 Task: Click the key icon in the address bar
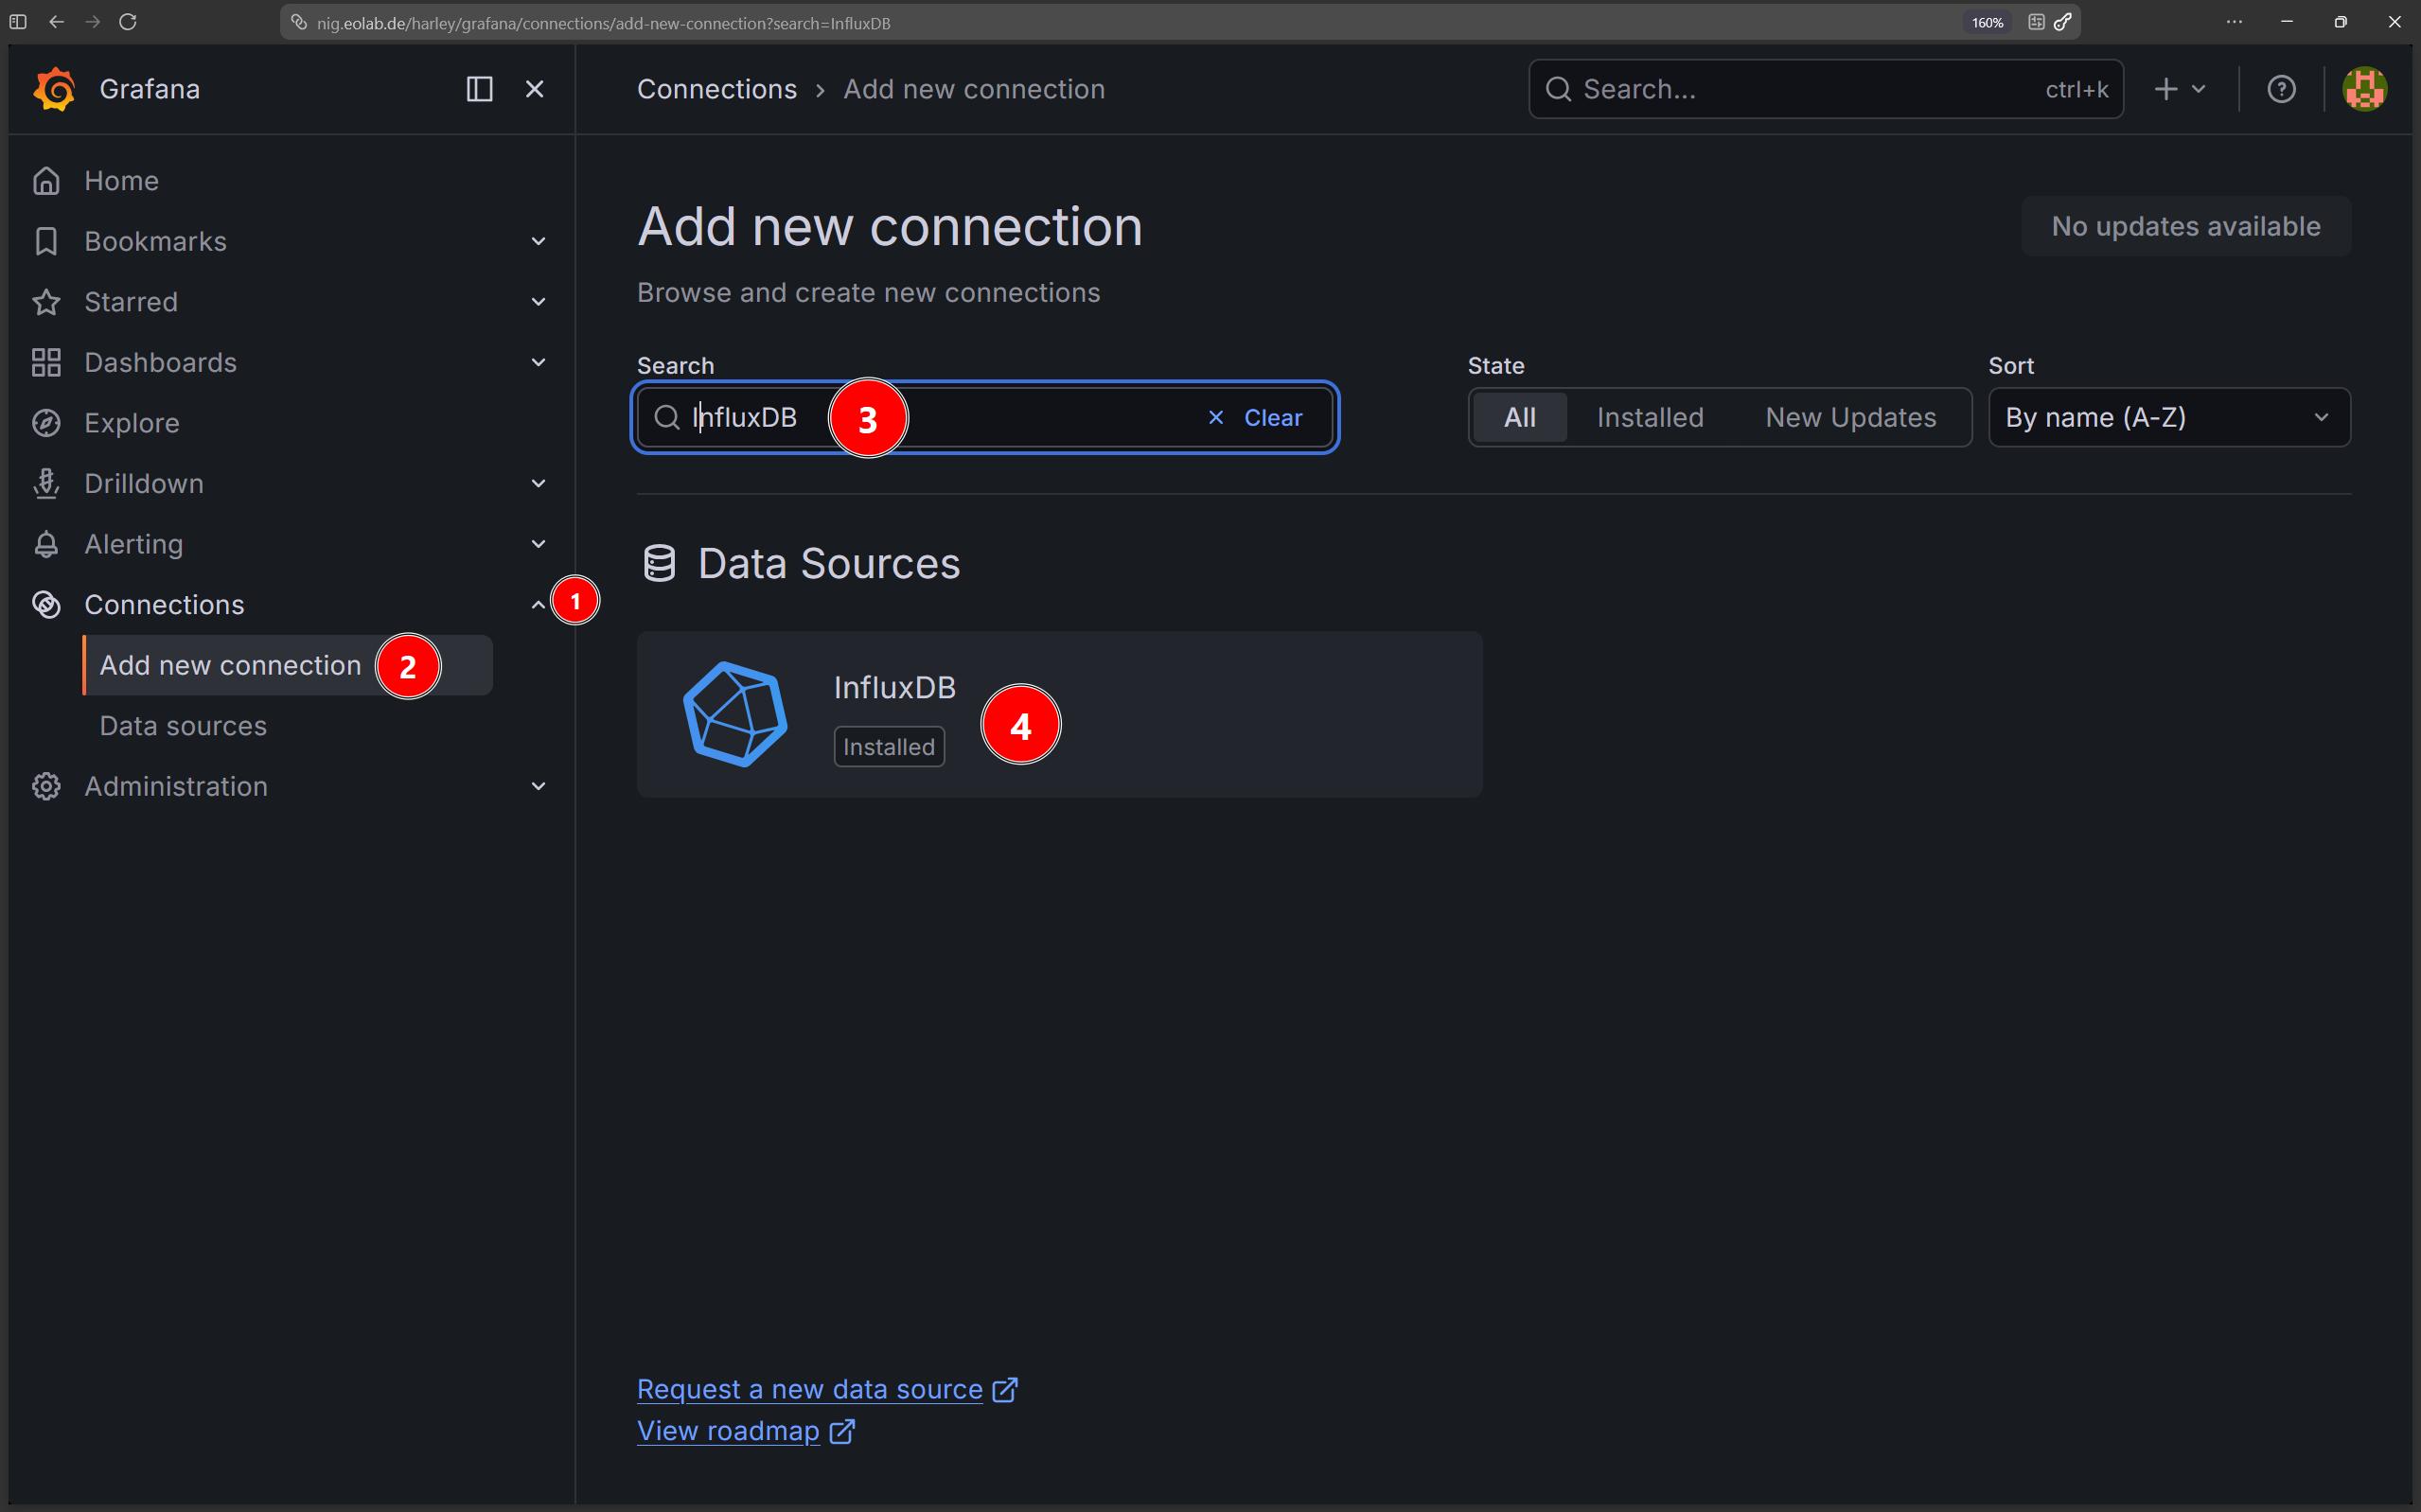click(2062, 22)
